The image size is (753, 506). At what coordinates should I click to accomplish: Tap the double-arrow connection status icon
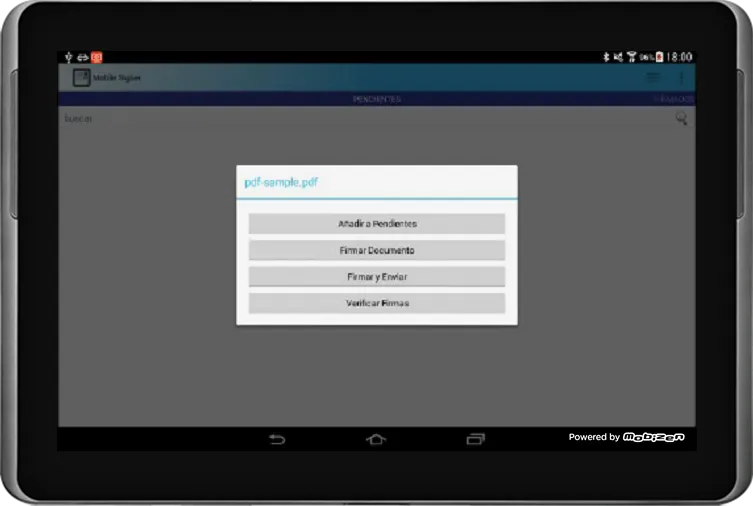coord(83,57)
